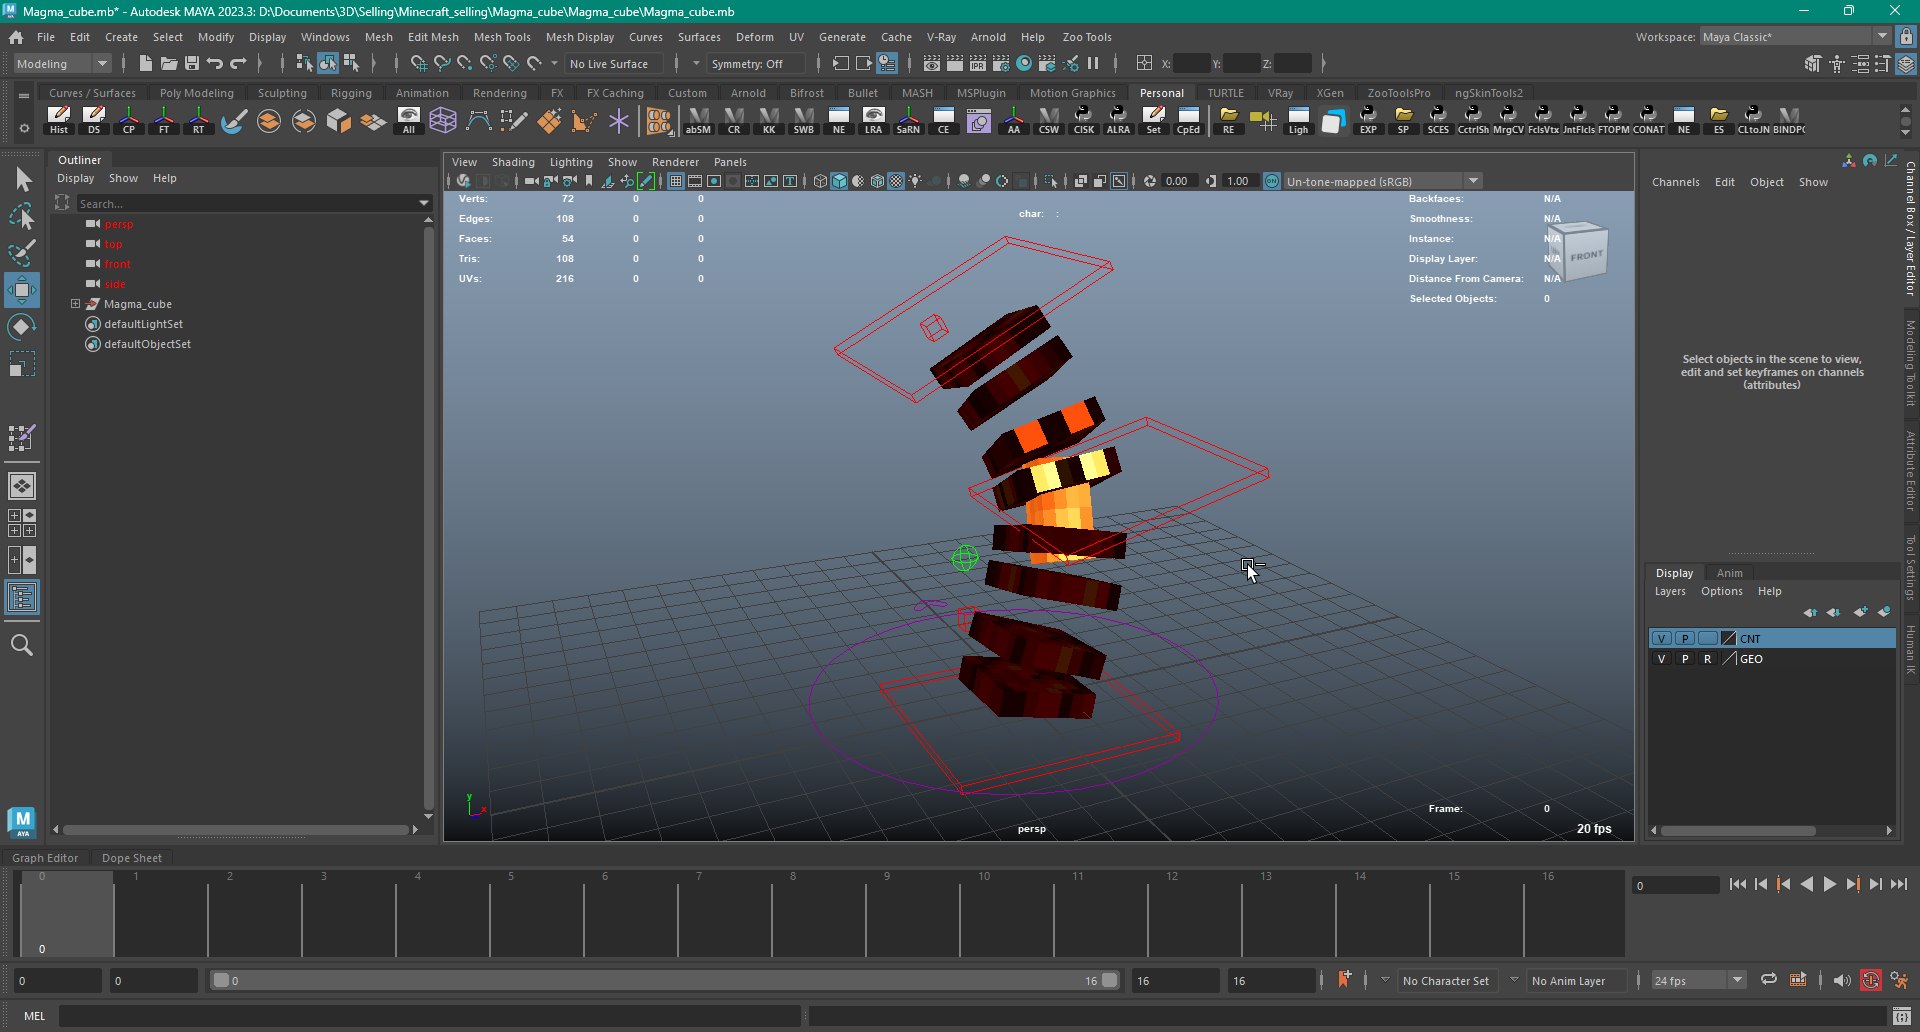1920x1032 pixels.
Task: Click the CpEd shelf icon
Action: (x=1188, y=120)
